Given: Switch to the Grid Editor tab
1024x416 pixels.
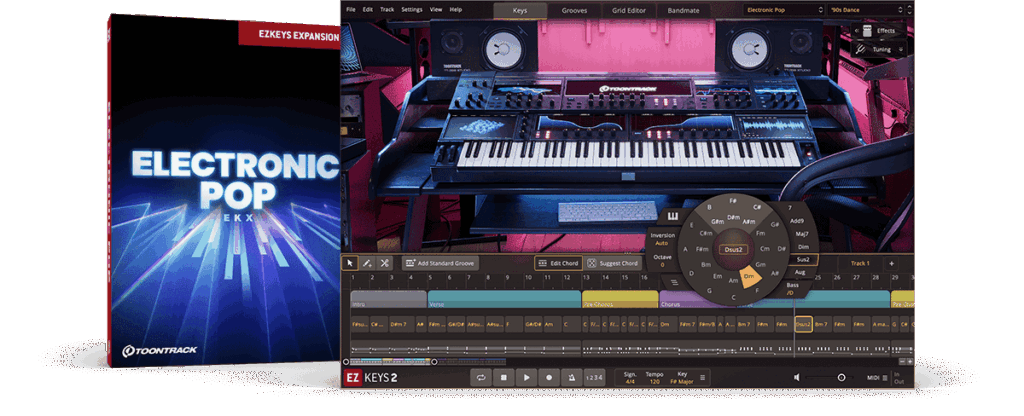Looking at the screenshot, I should coord(627,10).
